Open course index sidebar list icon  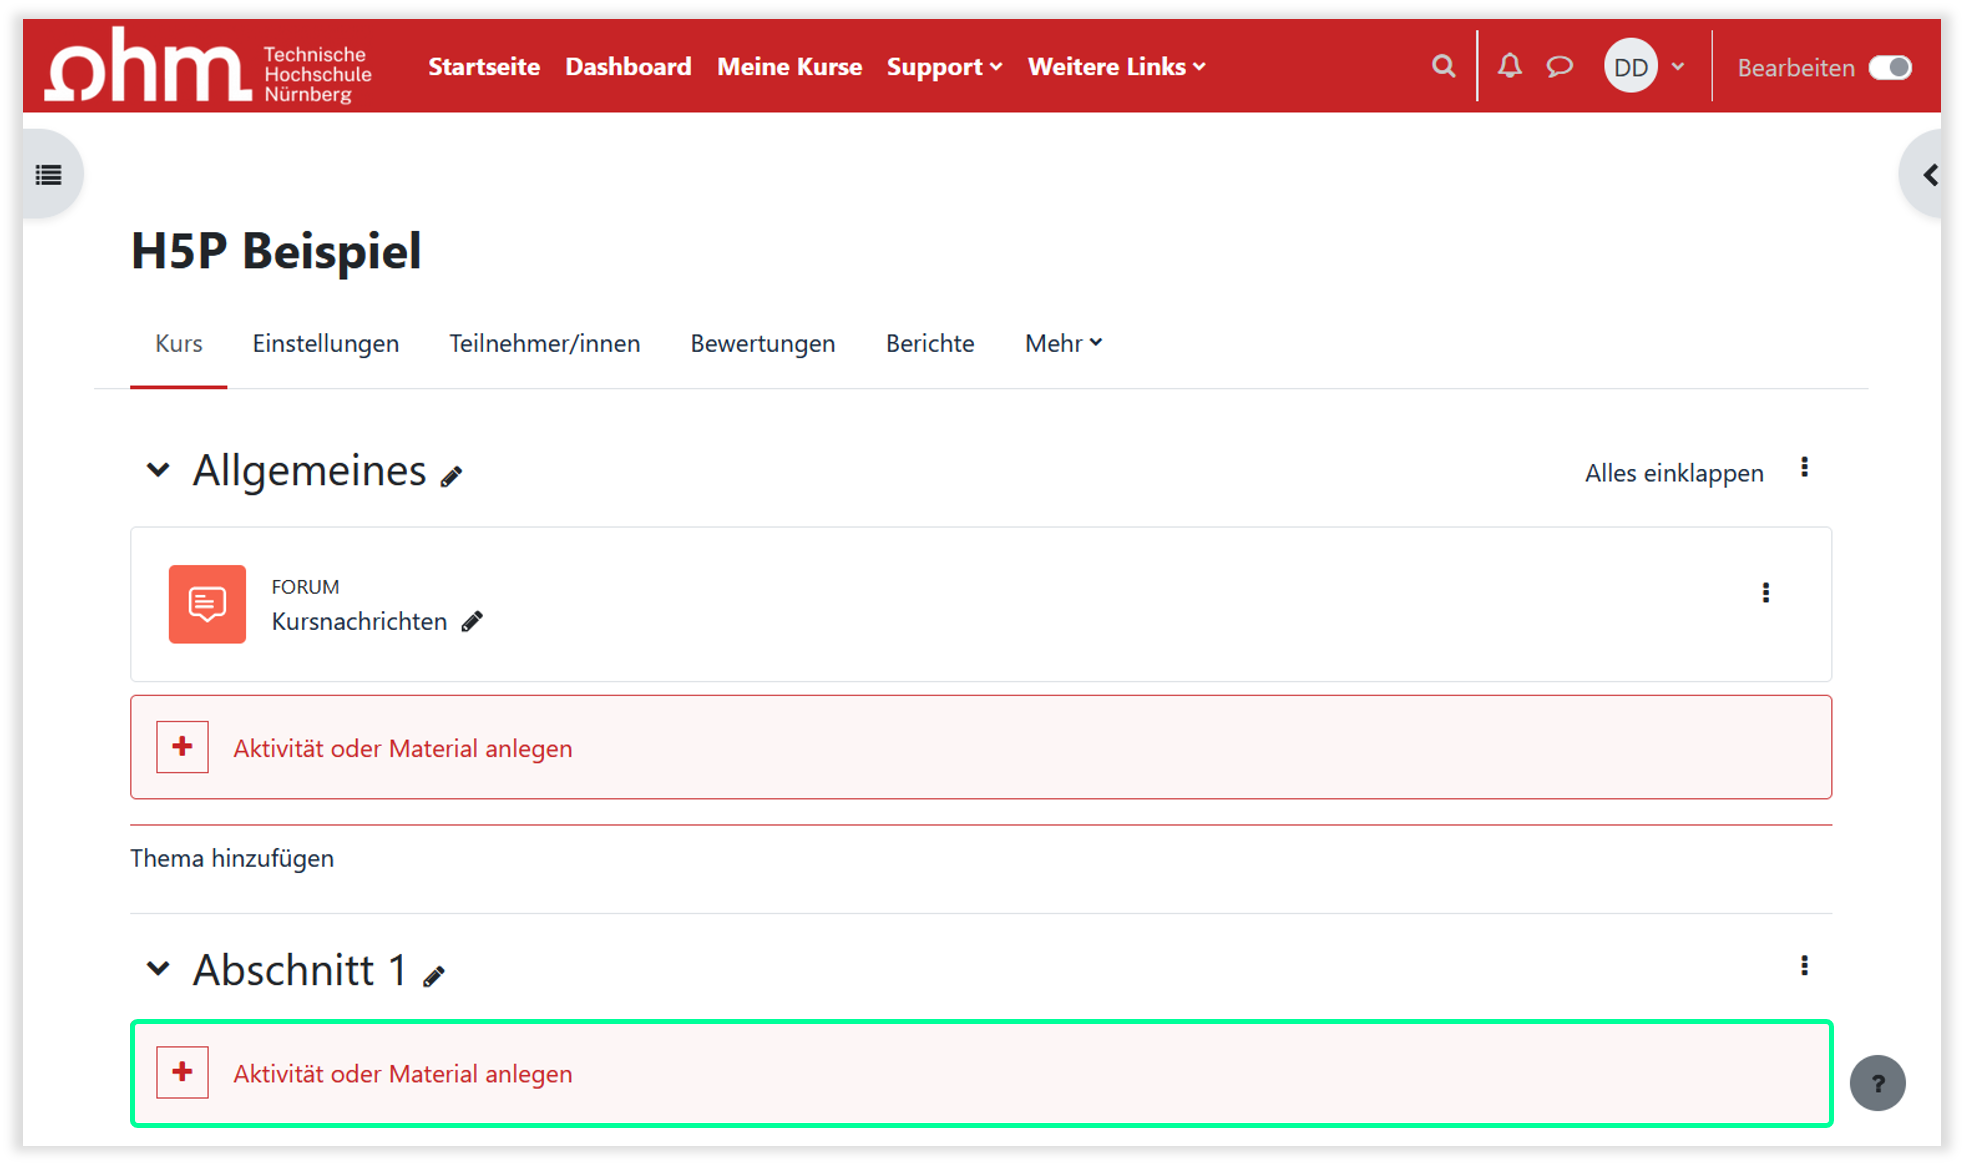pyautogui.click(x=49, y=175)
